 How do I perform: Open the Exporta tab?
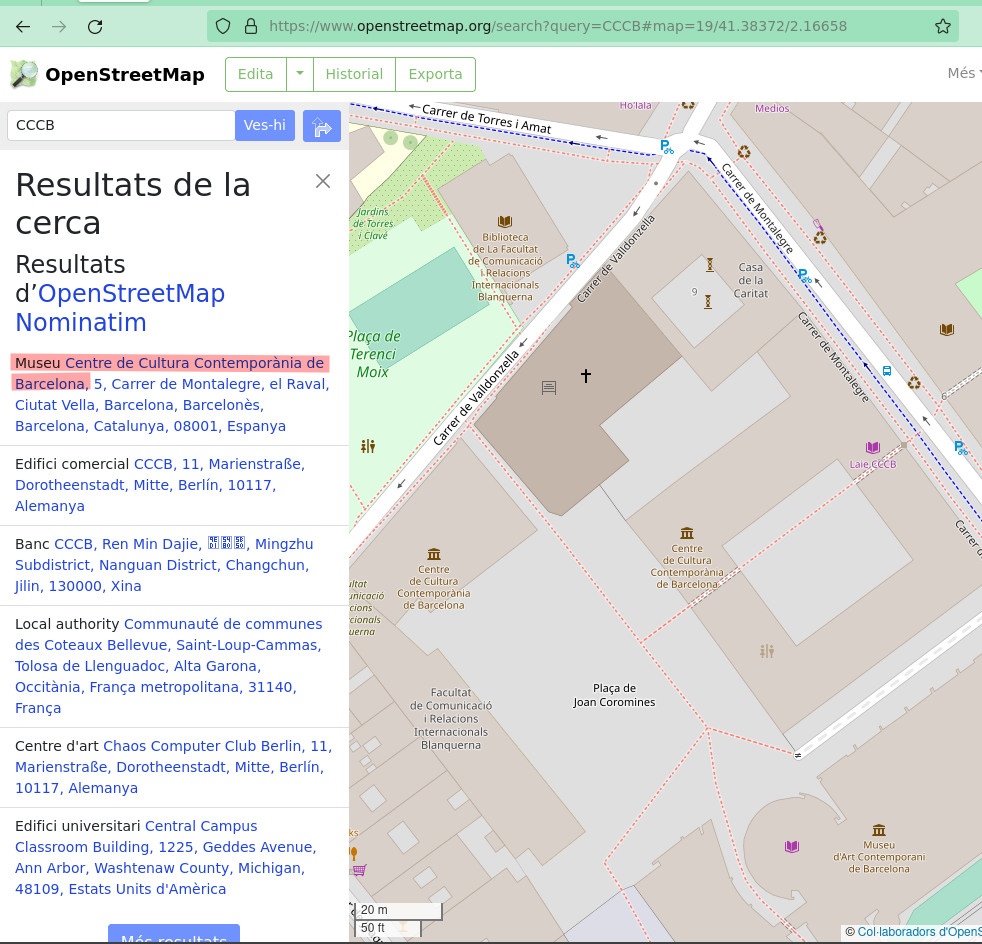pyautogui.click(x=435, y=74)
